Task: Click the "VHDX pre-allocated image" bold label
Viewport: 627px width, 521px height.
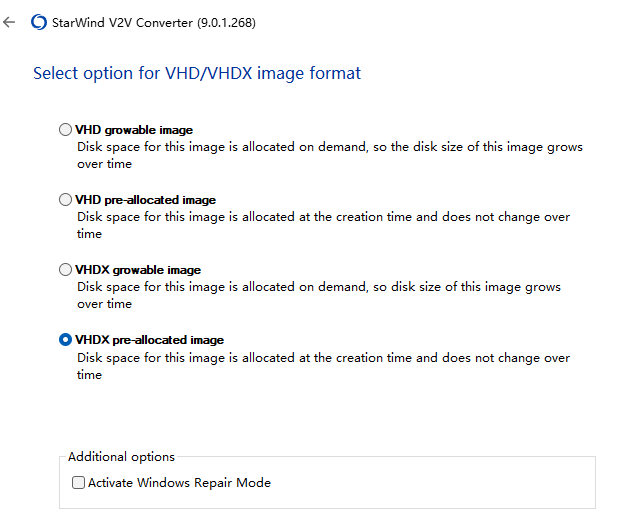Action: click(x=149, y=340)
